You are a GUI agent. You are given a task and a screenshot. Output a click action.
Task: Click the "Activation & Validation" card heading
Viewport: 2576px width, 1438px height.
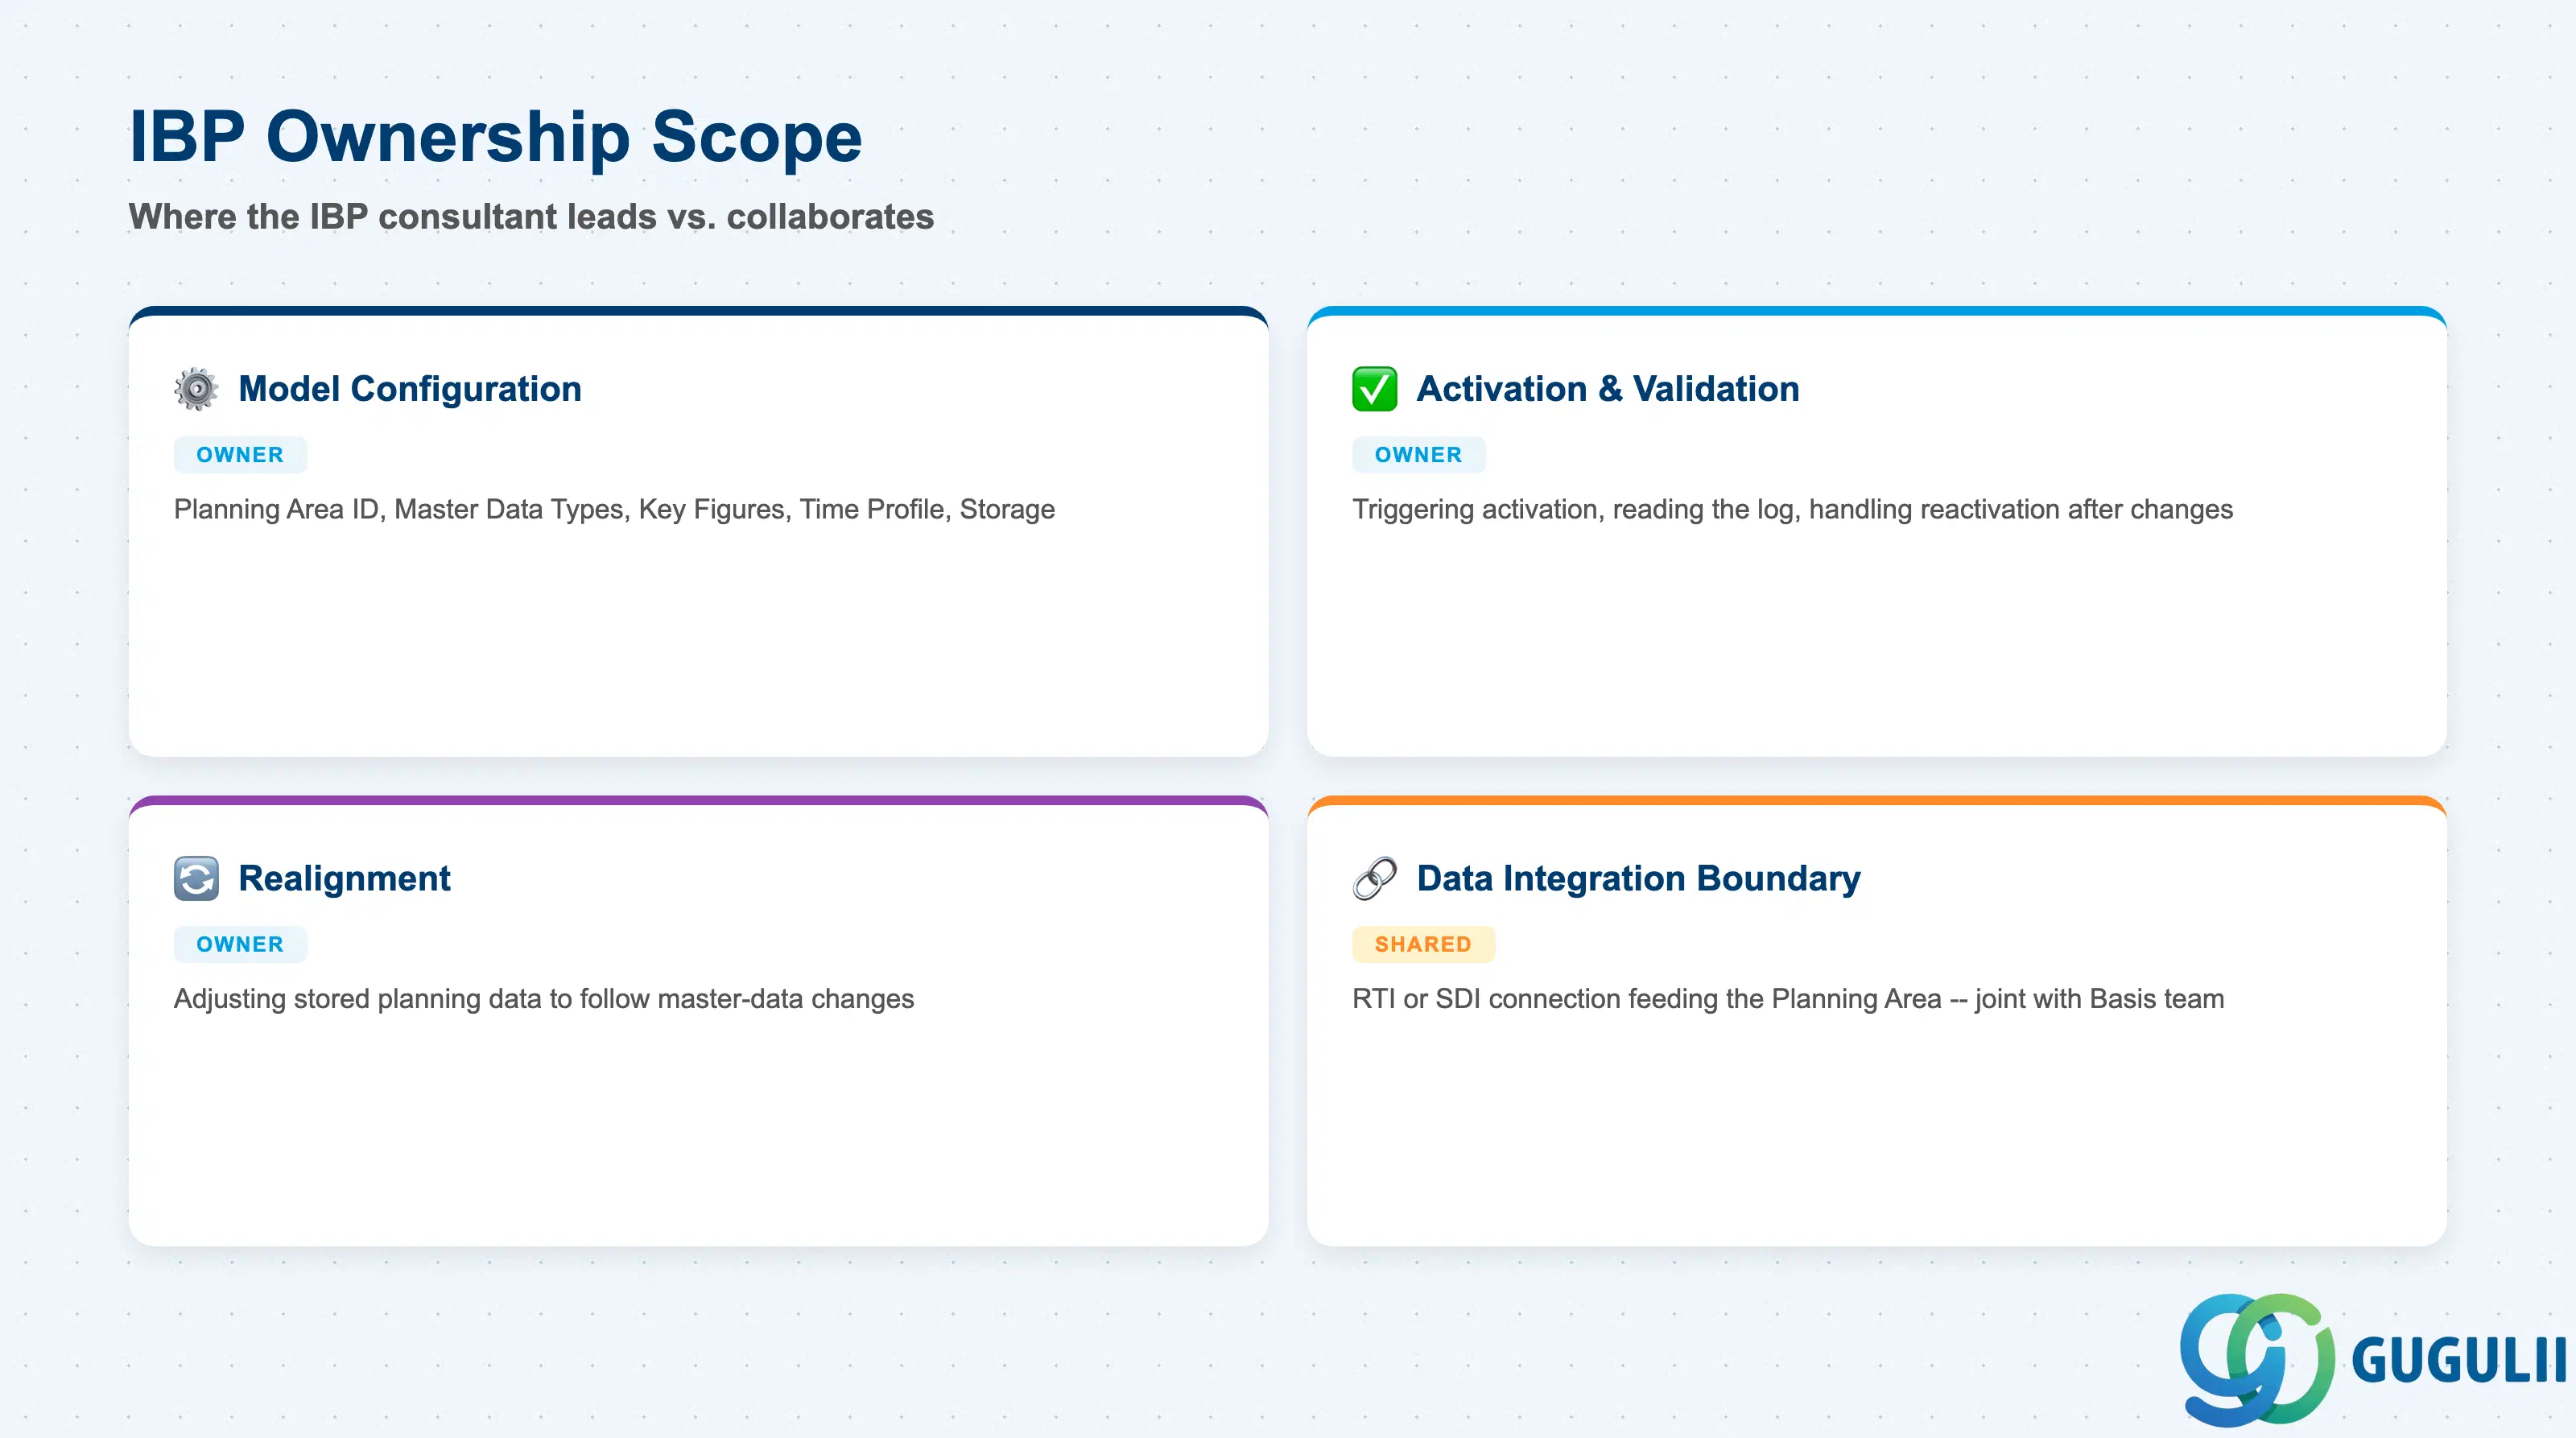[1608, 389]
